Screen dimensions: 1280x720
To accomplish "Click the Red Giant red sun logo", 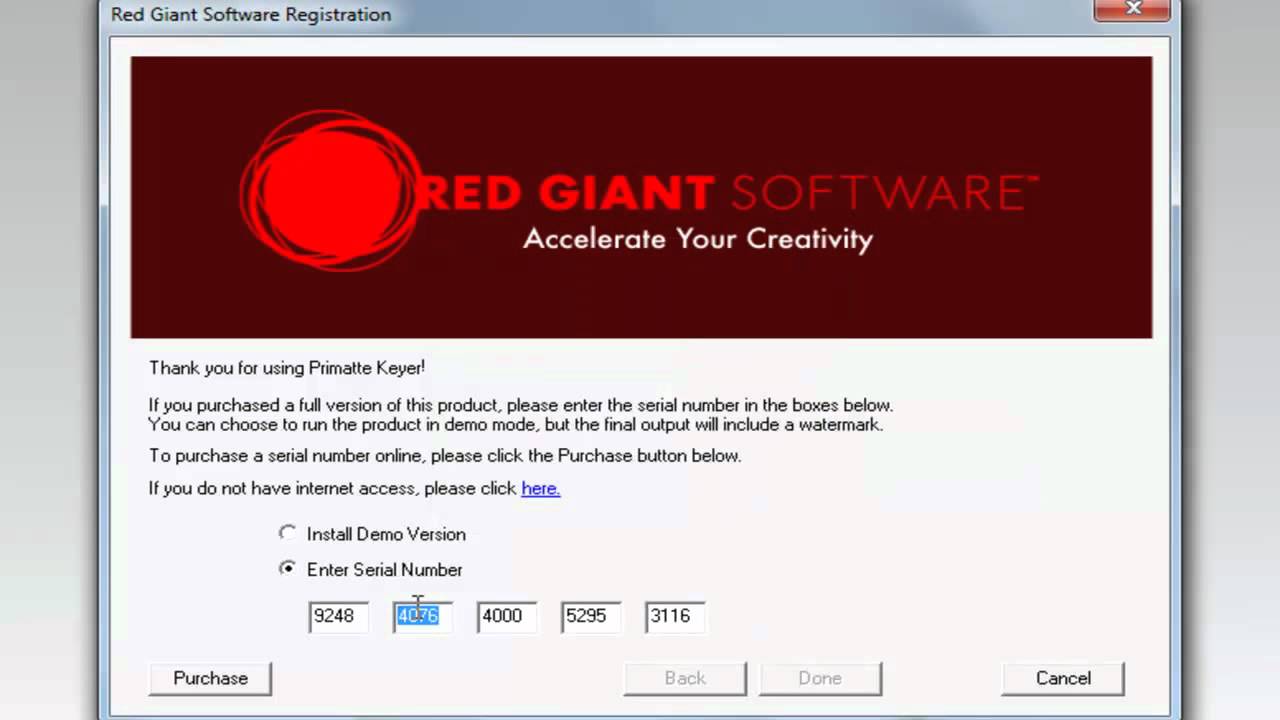I will pyautogui.click(x=330, y=190).
